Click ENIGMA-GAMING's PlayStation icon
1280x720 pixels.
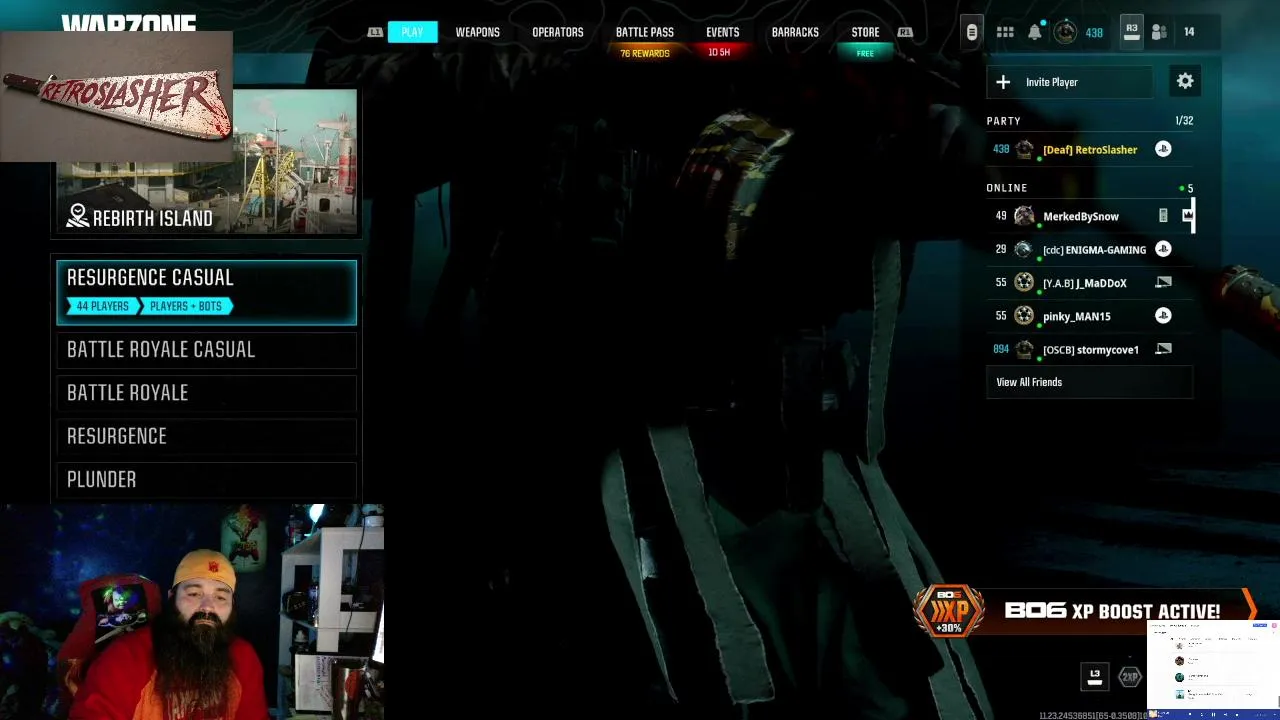click(1163, 249)
